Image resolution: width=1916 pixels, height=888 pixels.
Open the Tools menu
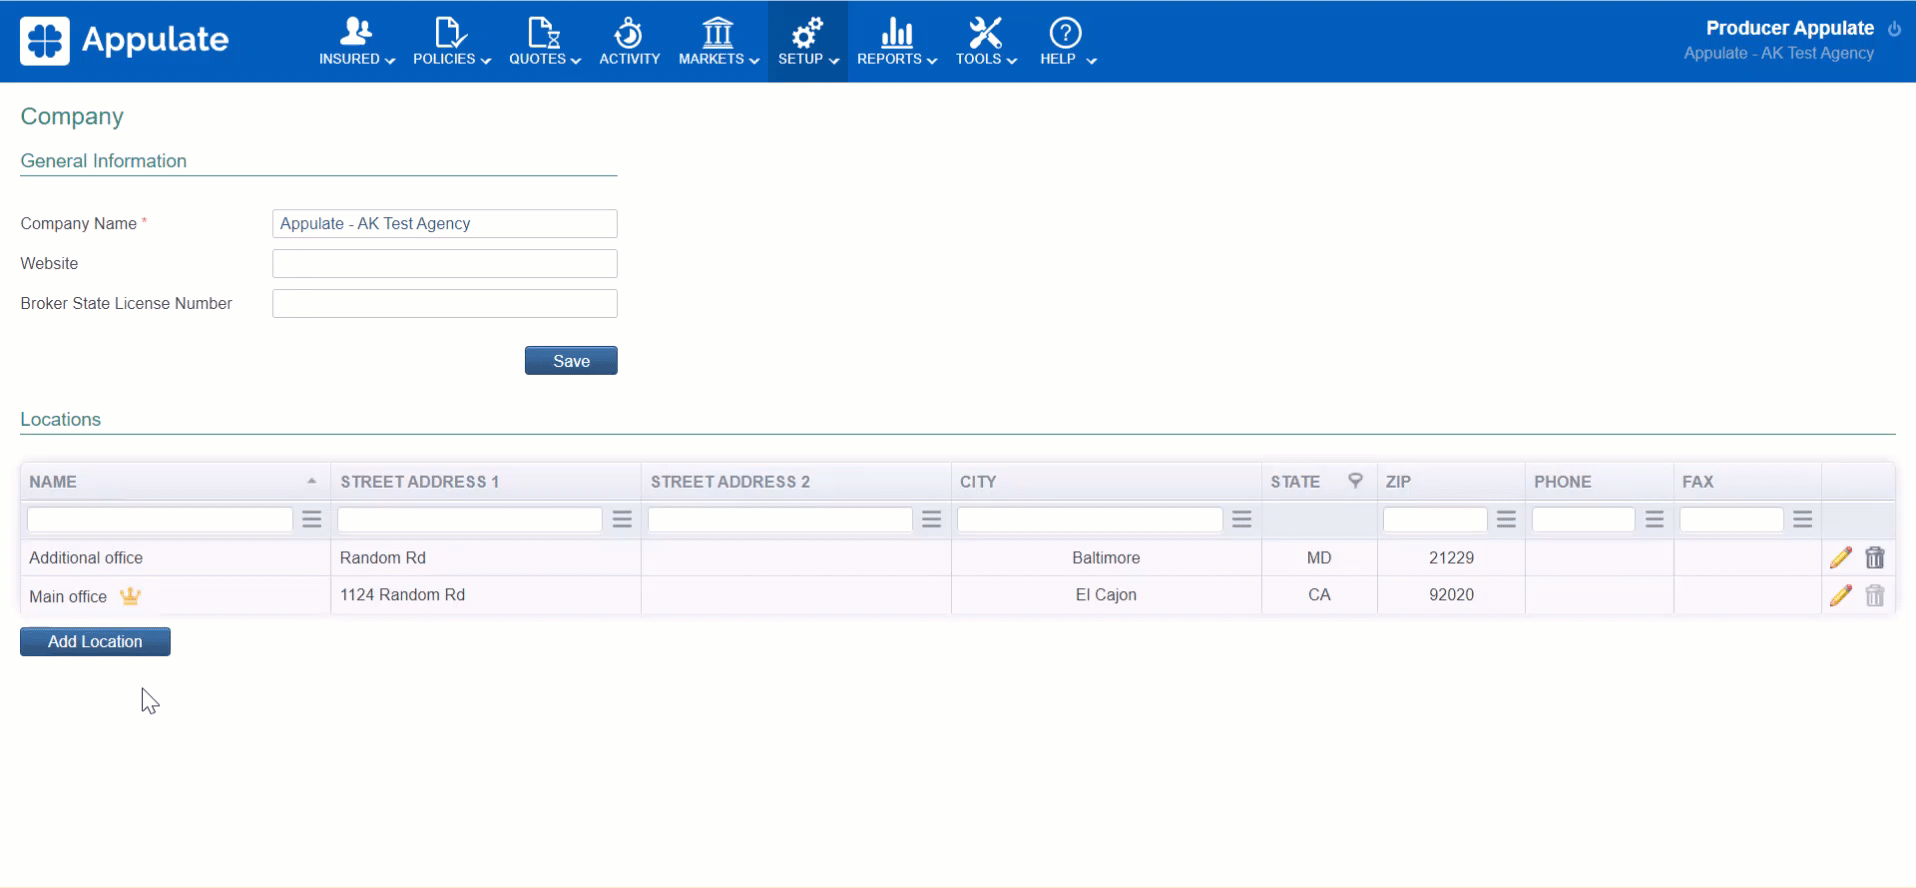pos(985,41)
